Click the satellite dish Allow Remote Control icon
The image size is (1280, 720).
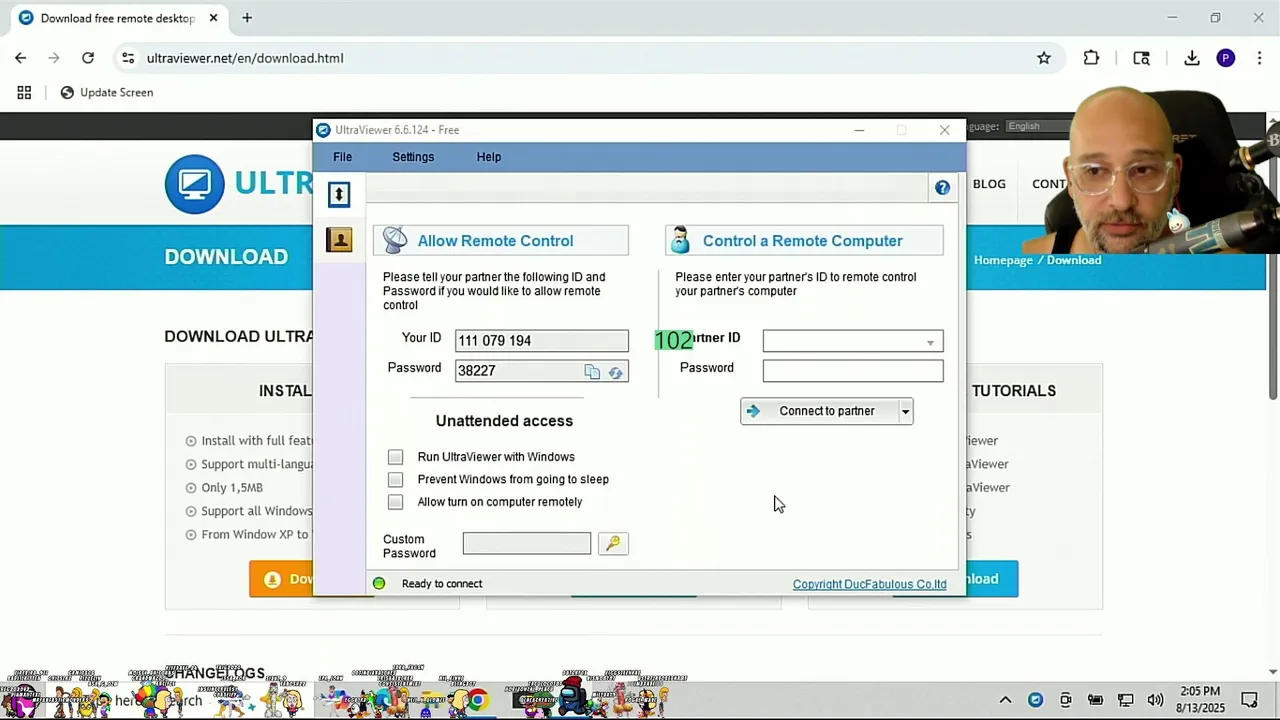395,240
